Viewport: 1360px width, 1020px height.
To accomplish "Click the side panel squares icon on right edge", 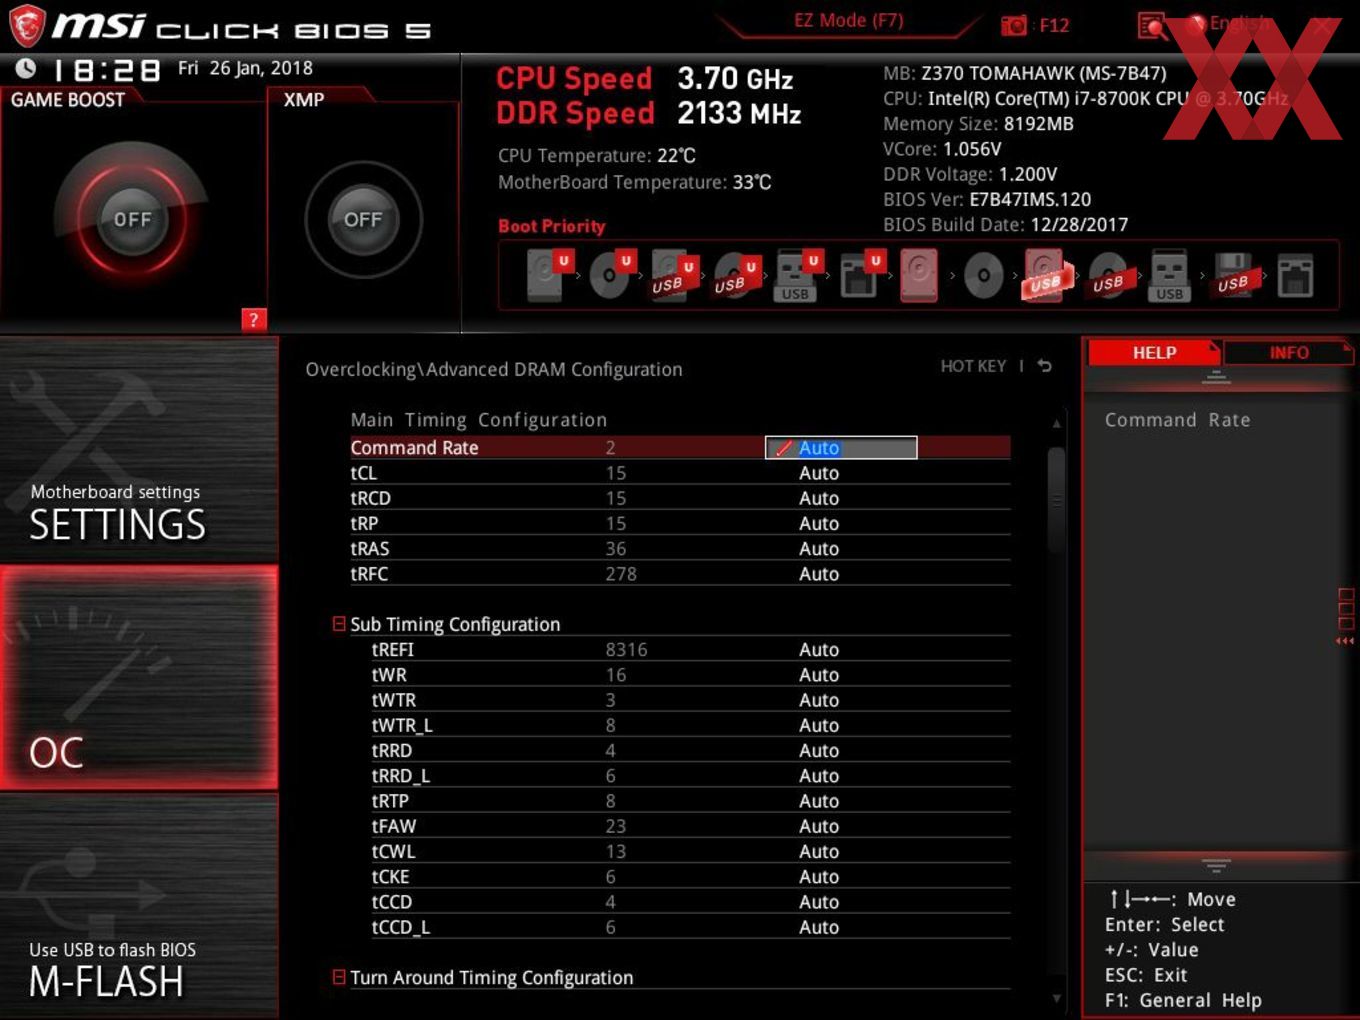I will 1345,610.
